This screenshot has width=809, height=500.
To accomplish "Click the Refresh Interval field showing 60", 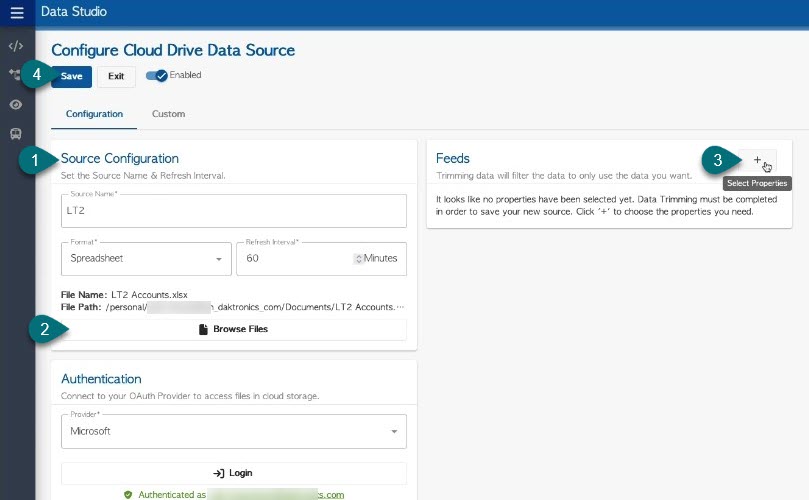I will tap(295, 259).
